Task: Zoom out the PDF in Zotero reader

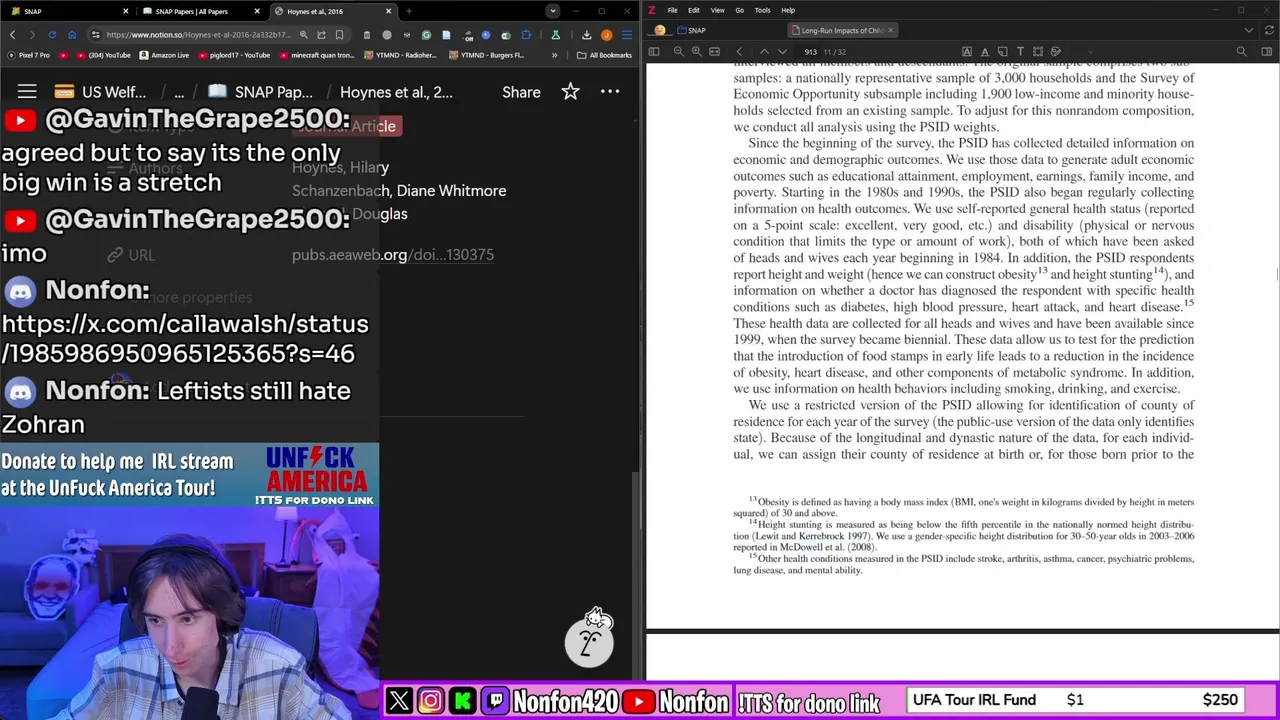Action: 678,52
